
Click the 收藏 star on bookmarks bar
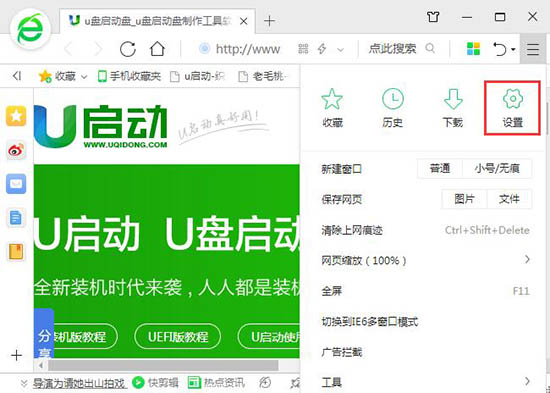click(45, 76)
